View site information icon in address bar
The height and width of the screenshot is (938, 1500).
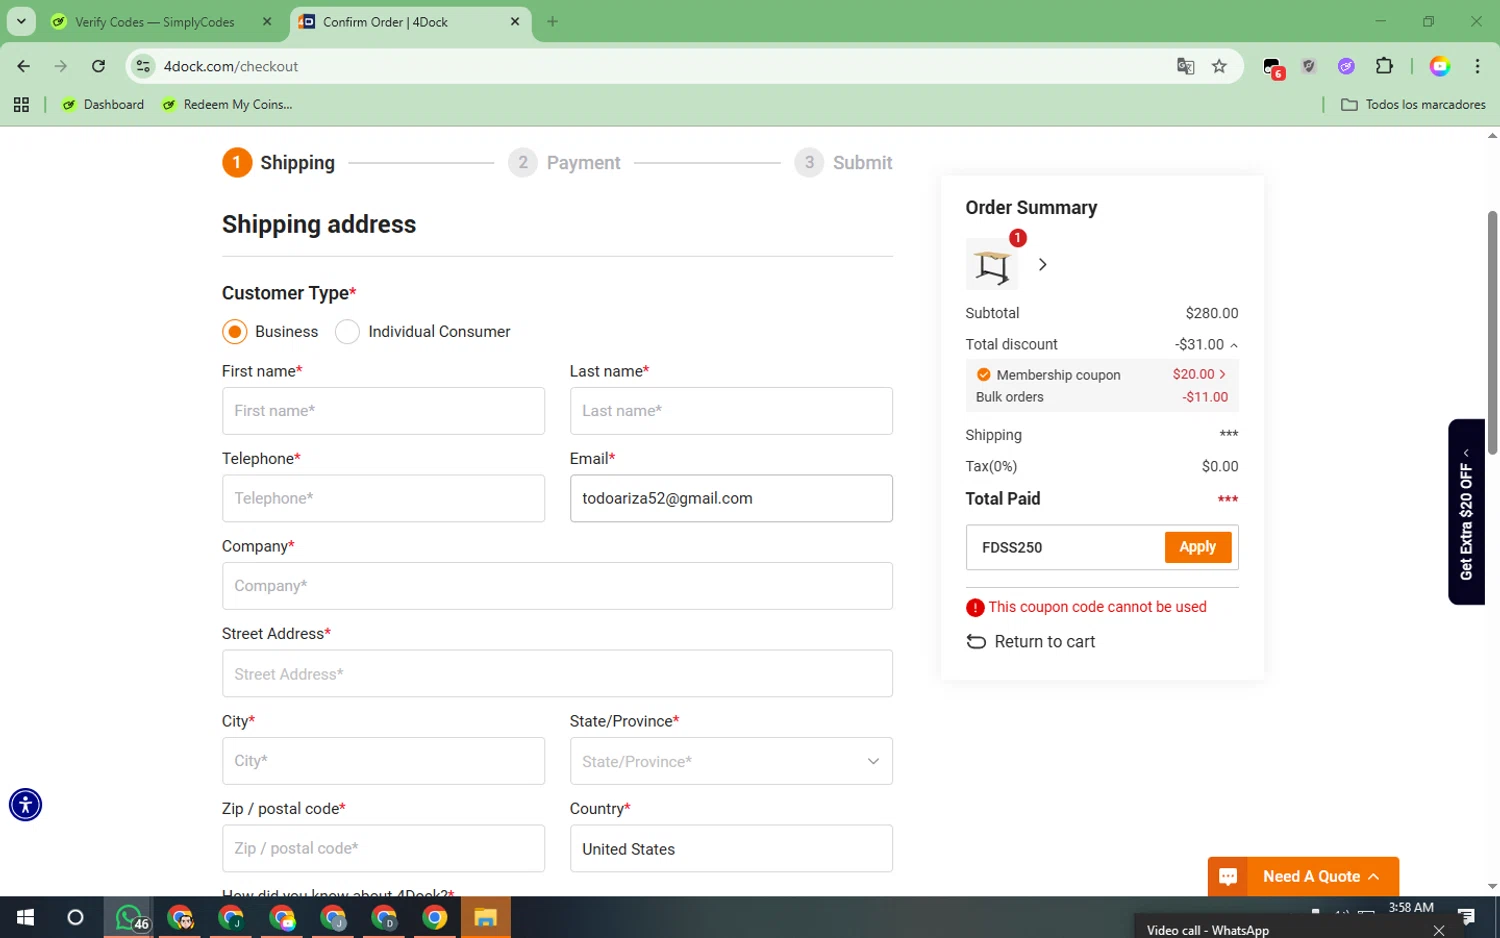click(143, 66)
